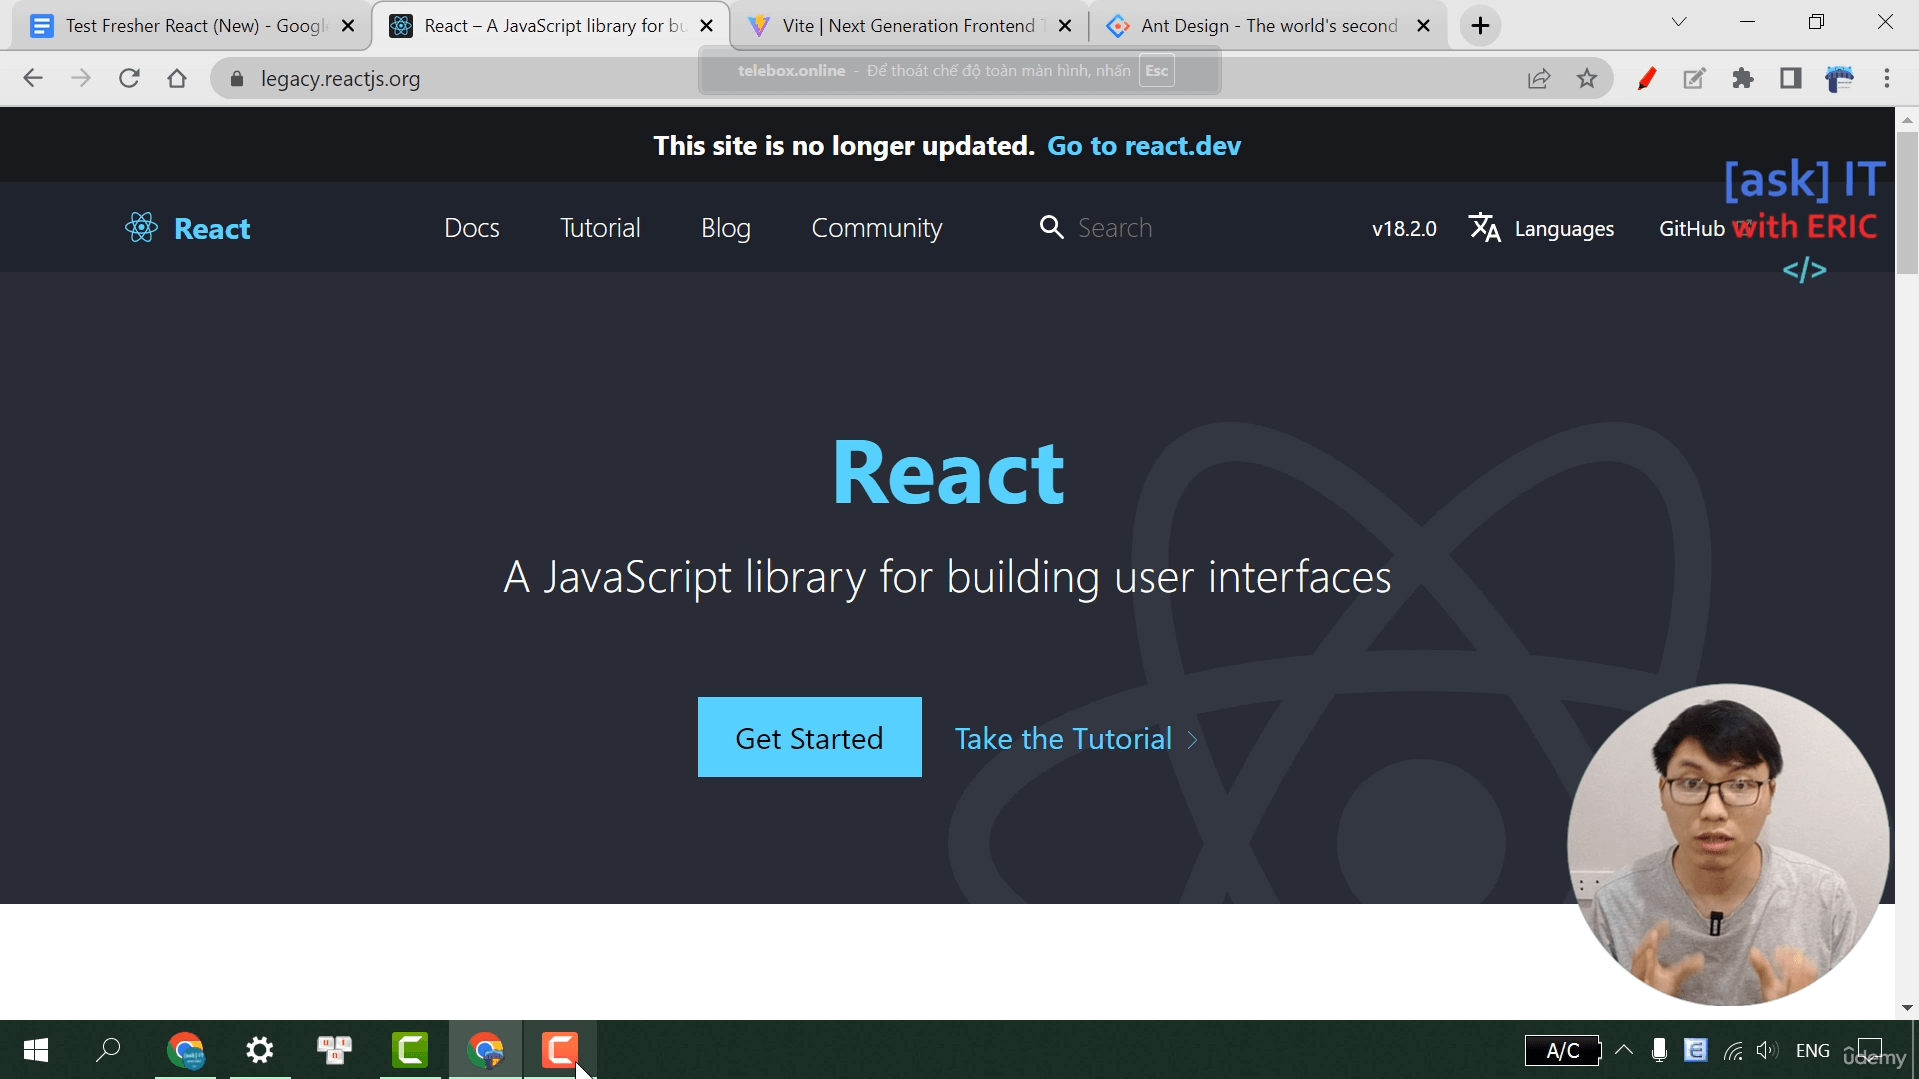Click the Get Started button
1919x1079 pixels.
tap(810, 737)
